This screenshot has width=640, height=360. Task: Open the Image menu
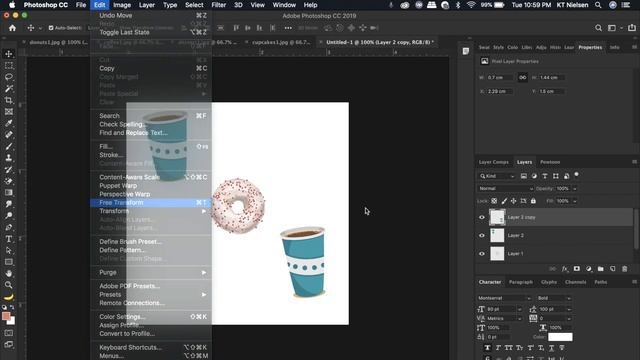(122, 5)
